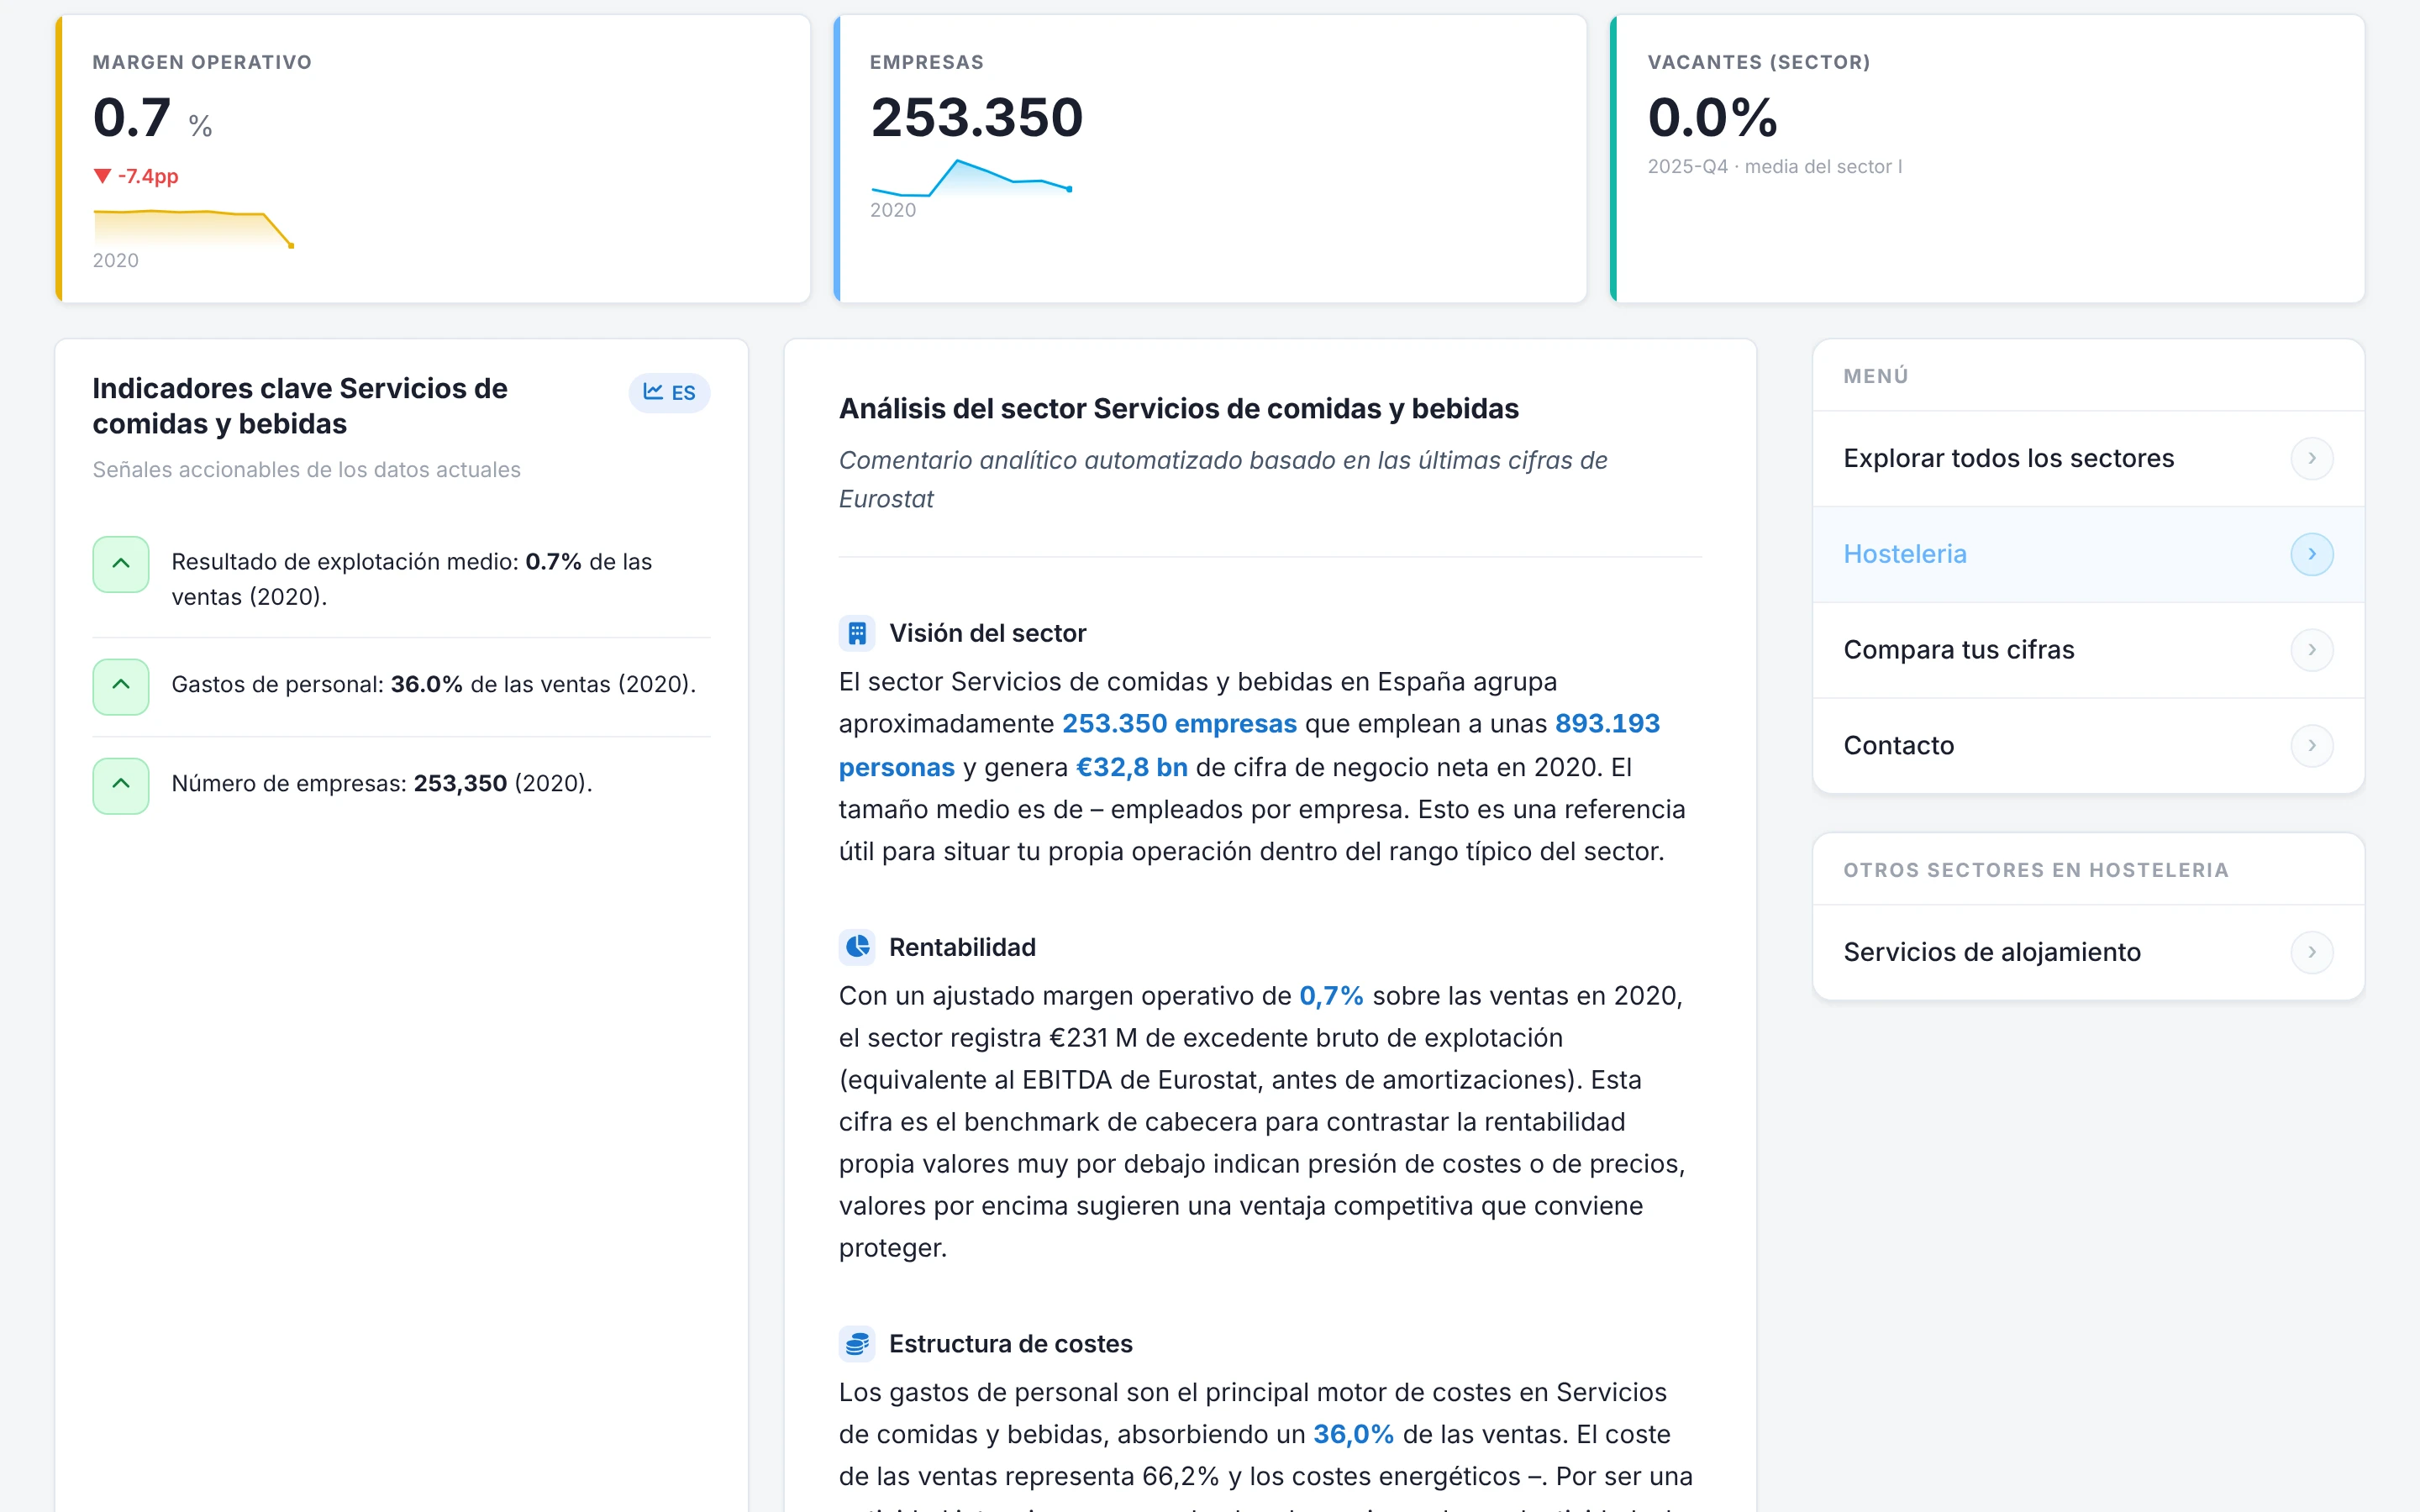Click the Gastos de personal 36.0% indicator text

[433, 685]
